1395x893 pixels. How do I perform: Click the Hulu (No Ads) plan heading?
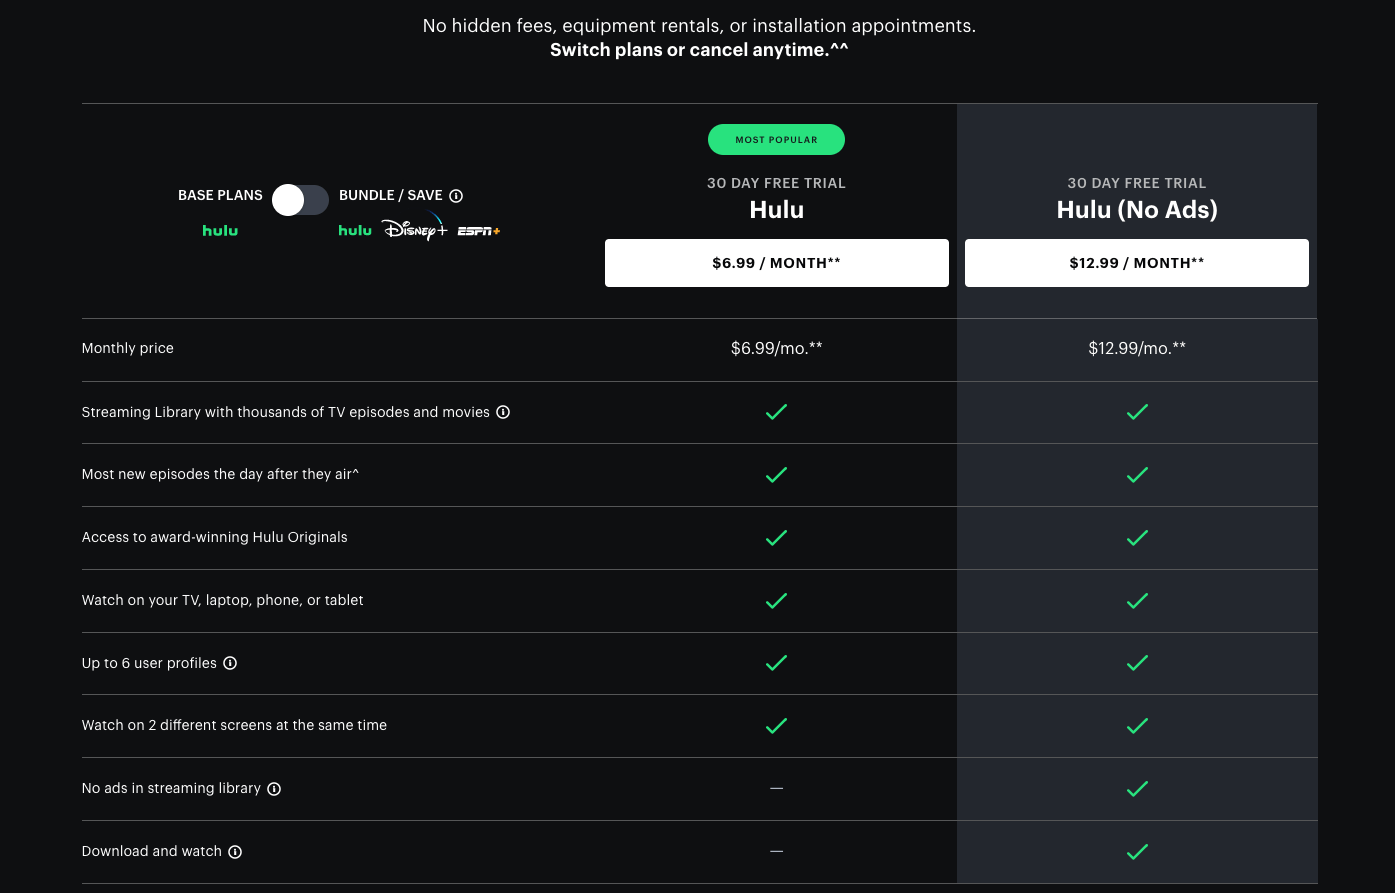[x=1136, y=210]
